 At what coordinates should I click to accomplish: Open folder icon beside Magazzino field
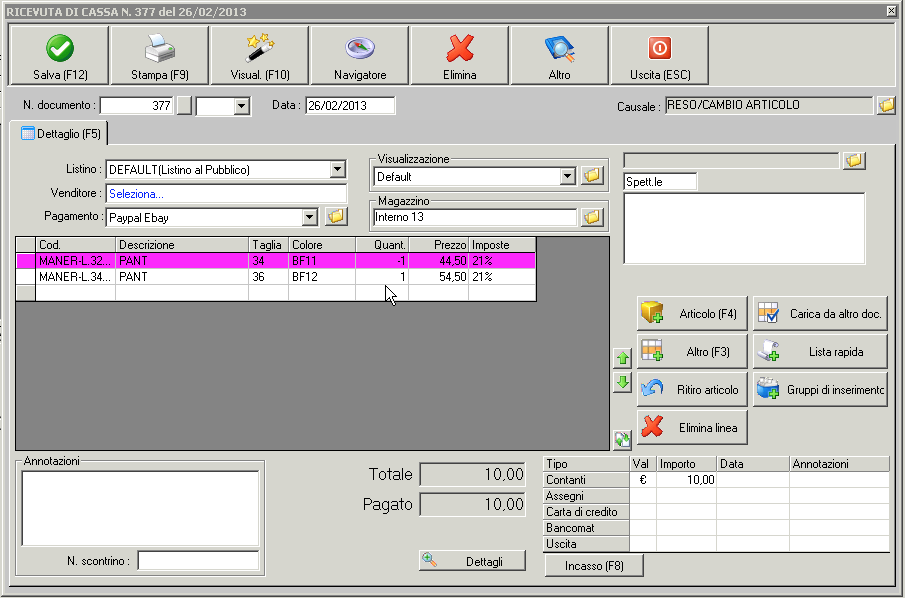pyautogui.click(x=592, y=217)
